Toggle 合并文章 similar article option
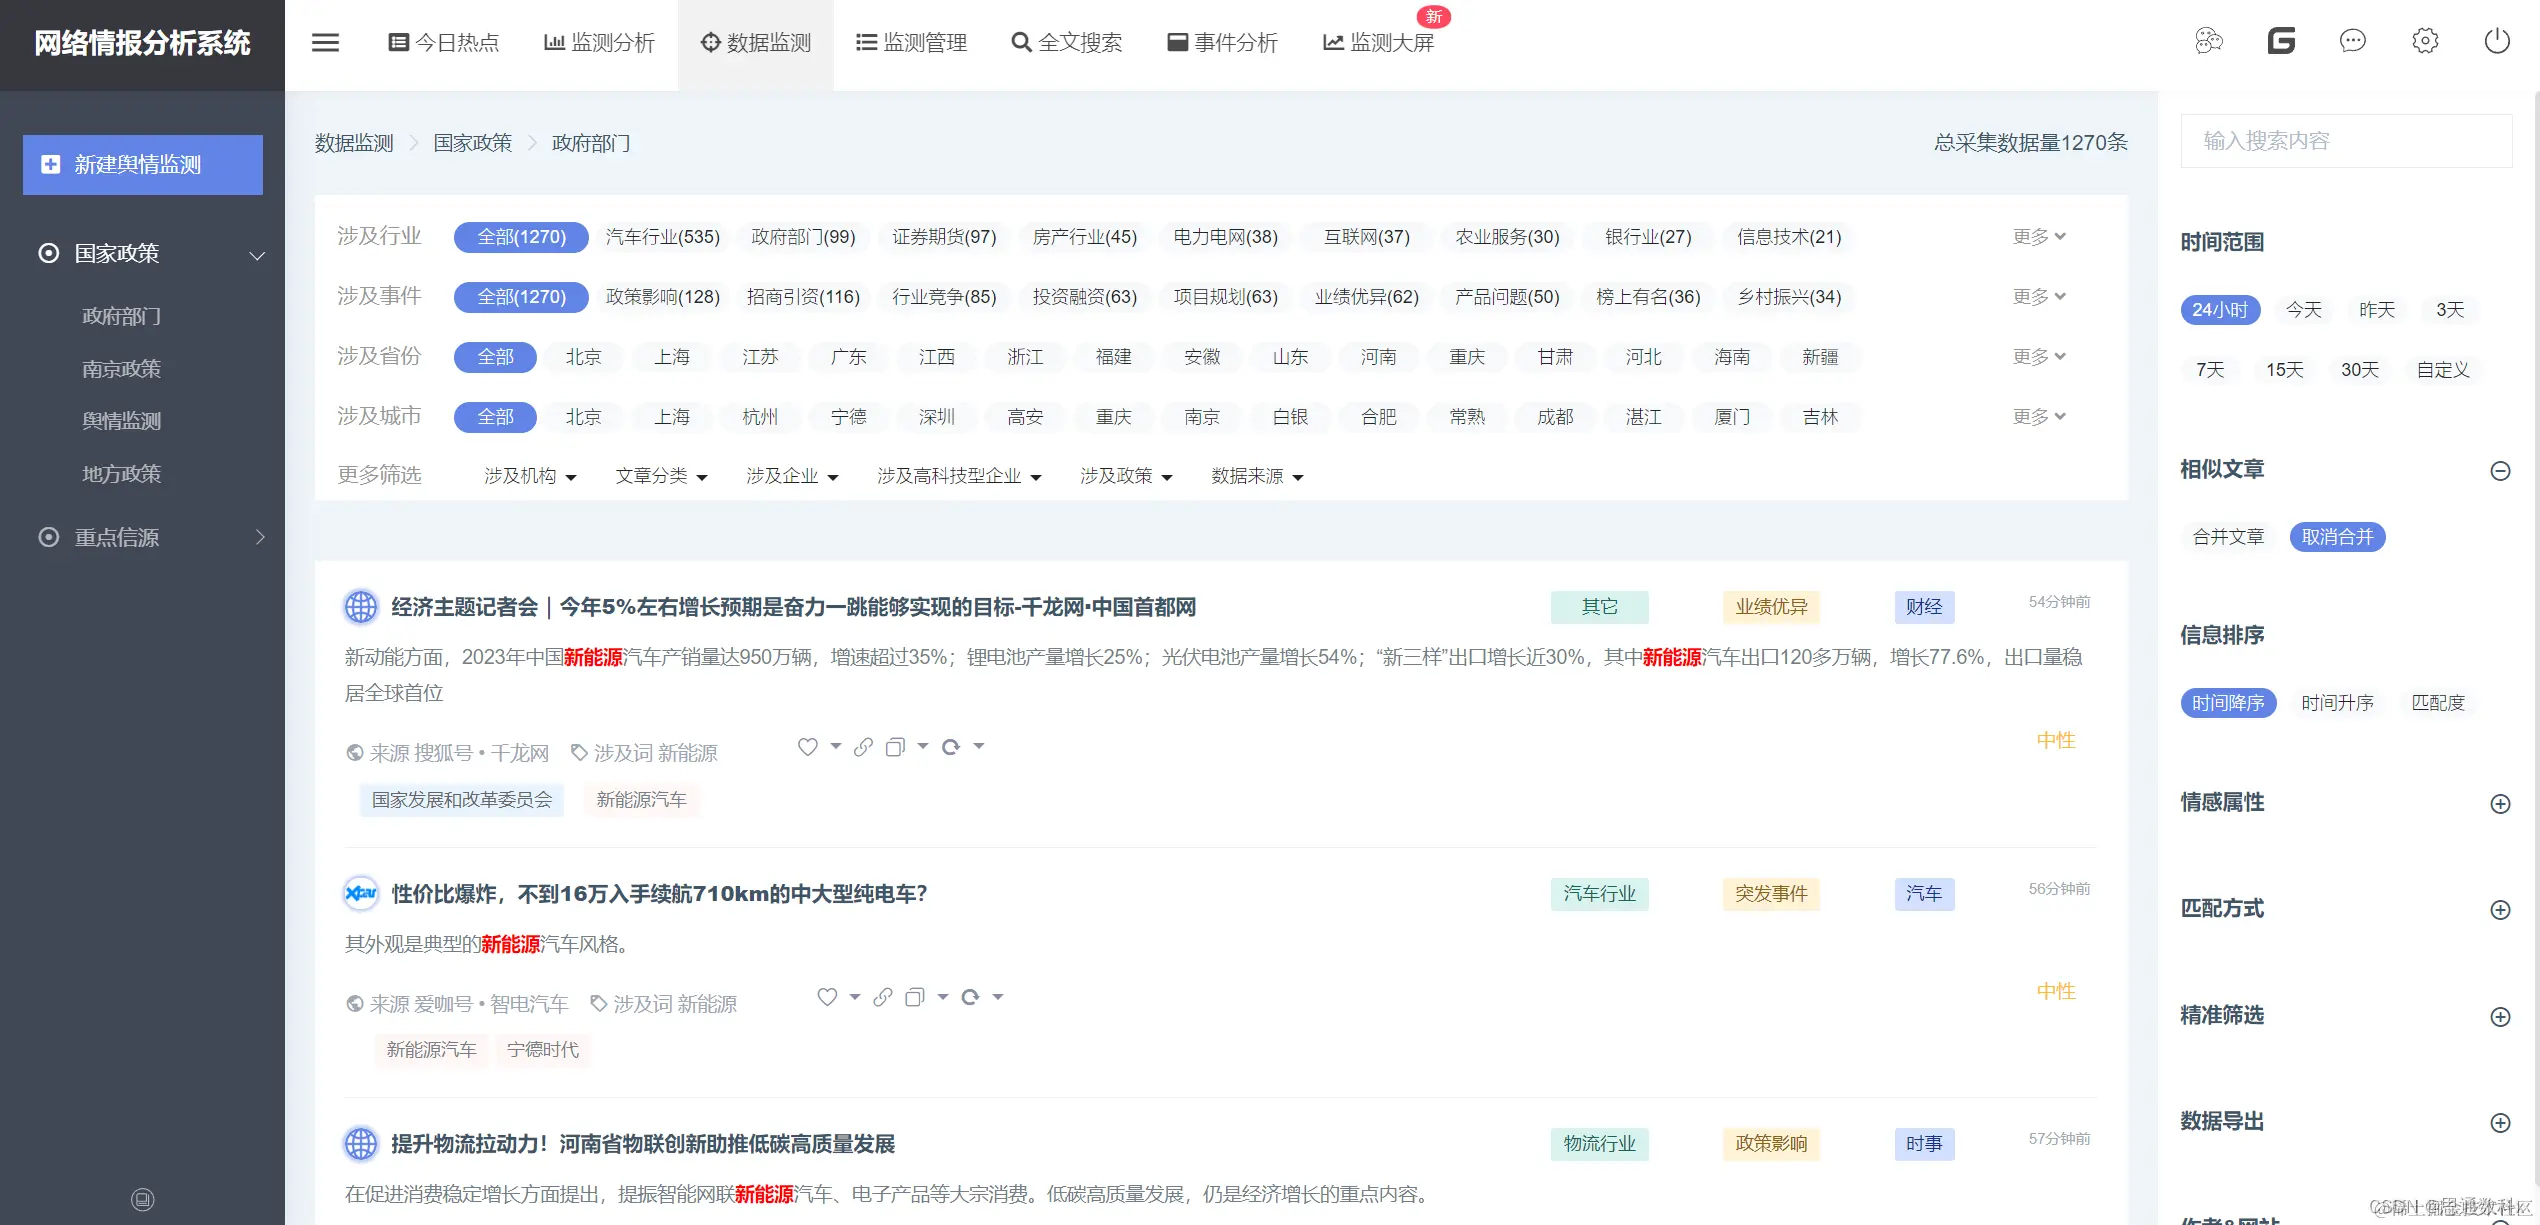The width and height of the screenshot is (2540, 1225). [2228, 537]
